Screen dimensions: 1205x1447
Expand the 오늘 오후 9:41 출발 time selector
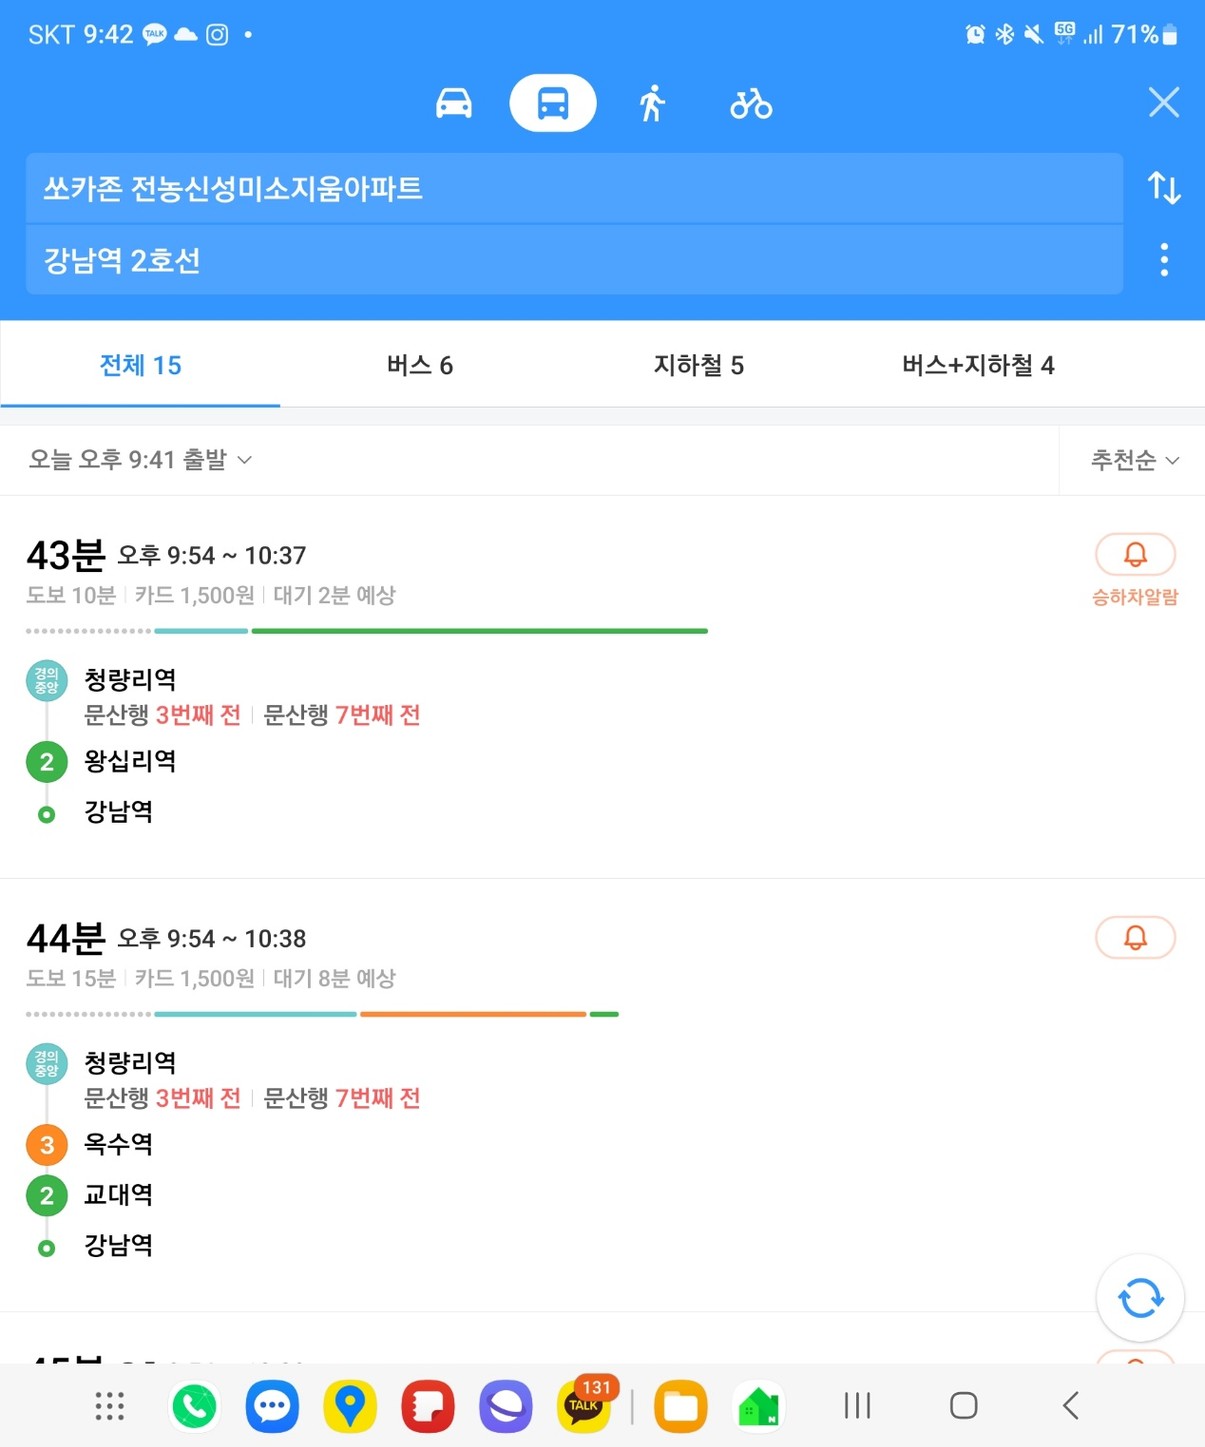(x=140, y=460)
